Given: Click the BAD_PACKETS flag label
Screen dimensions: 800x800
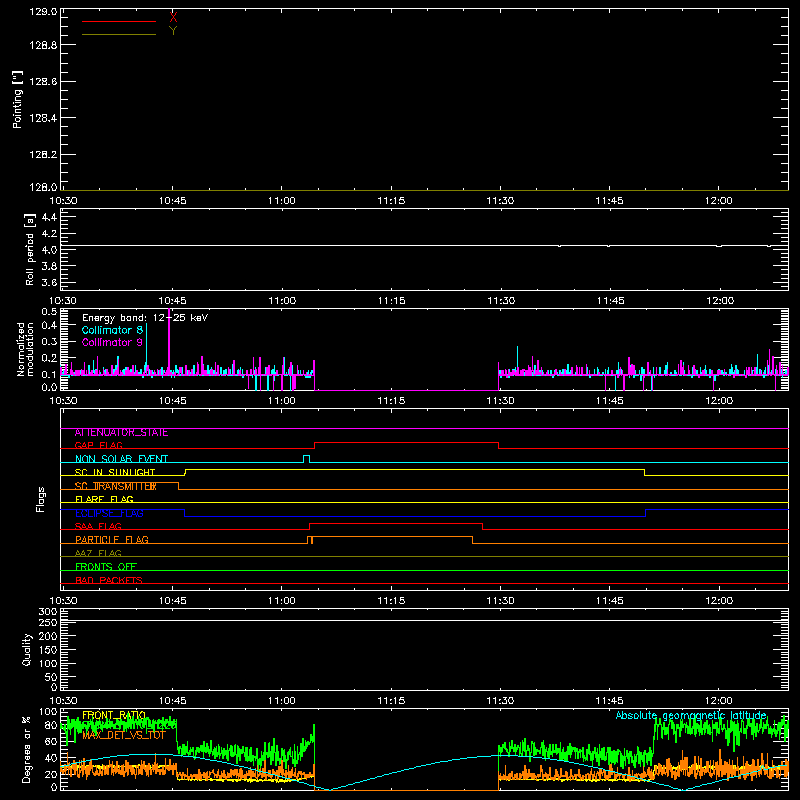Looking at the screenshot, I should coord(109,580).
